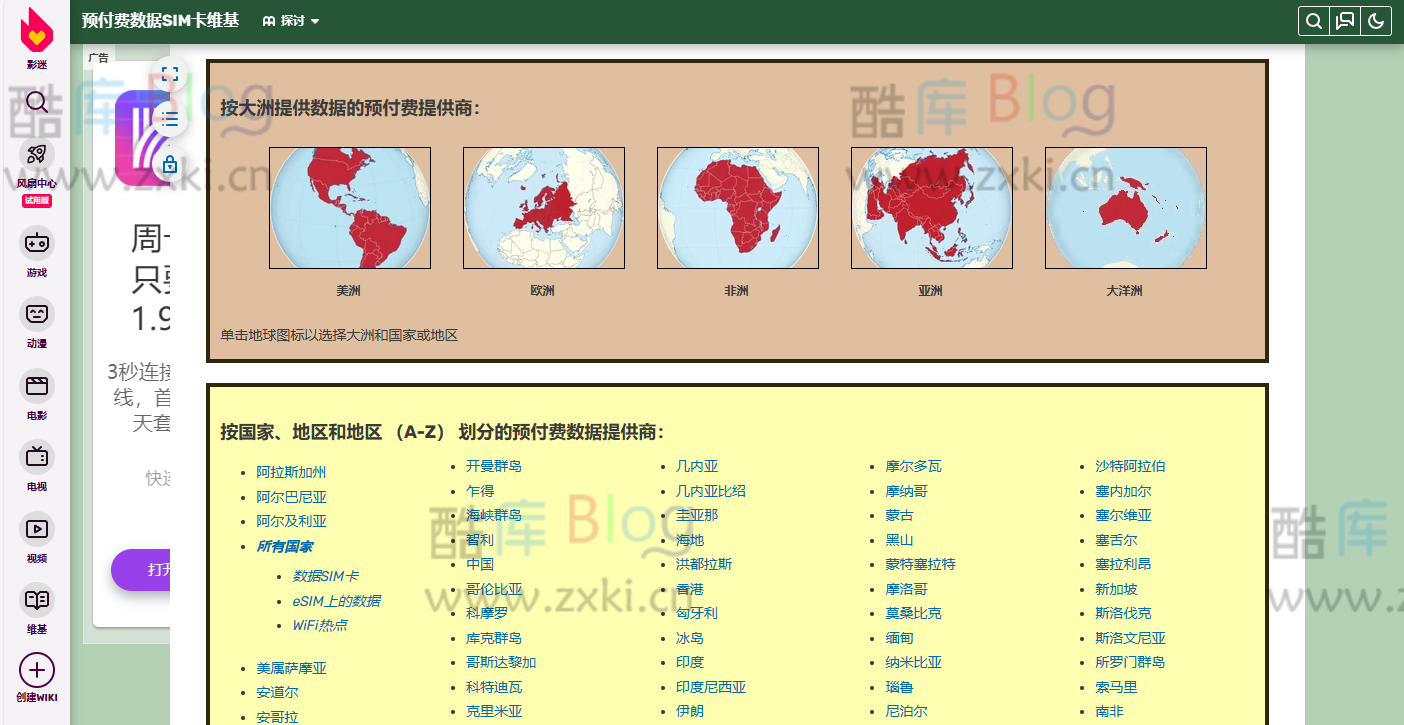
Task: Open the 游戏 games sidebar icon
Action: (x=36, y=243)
